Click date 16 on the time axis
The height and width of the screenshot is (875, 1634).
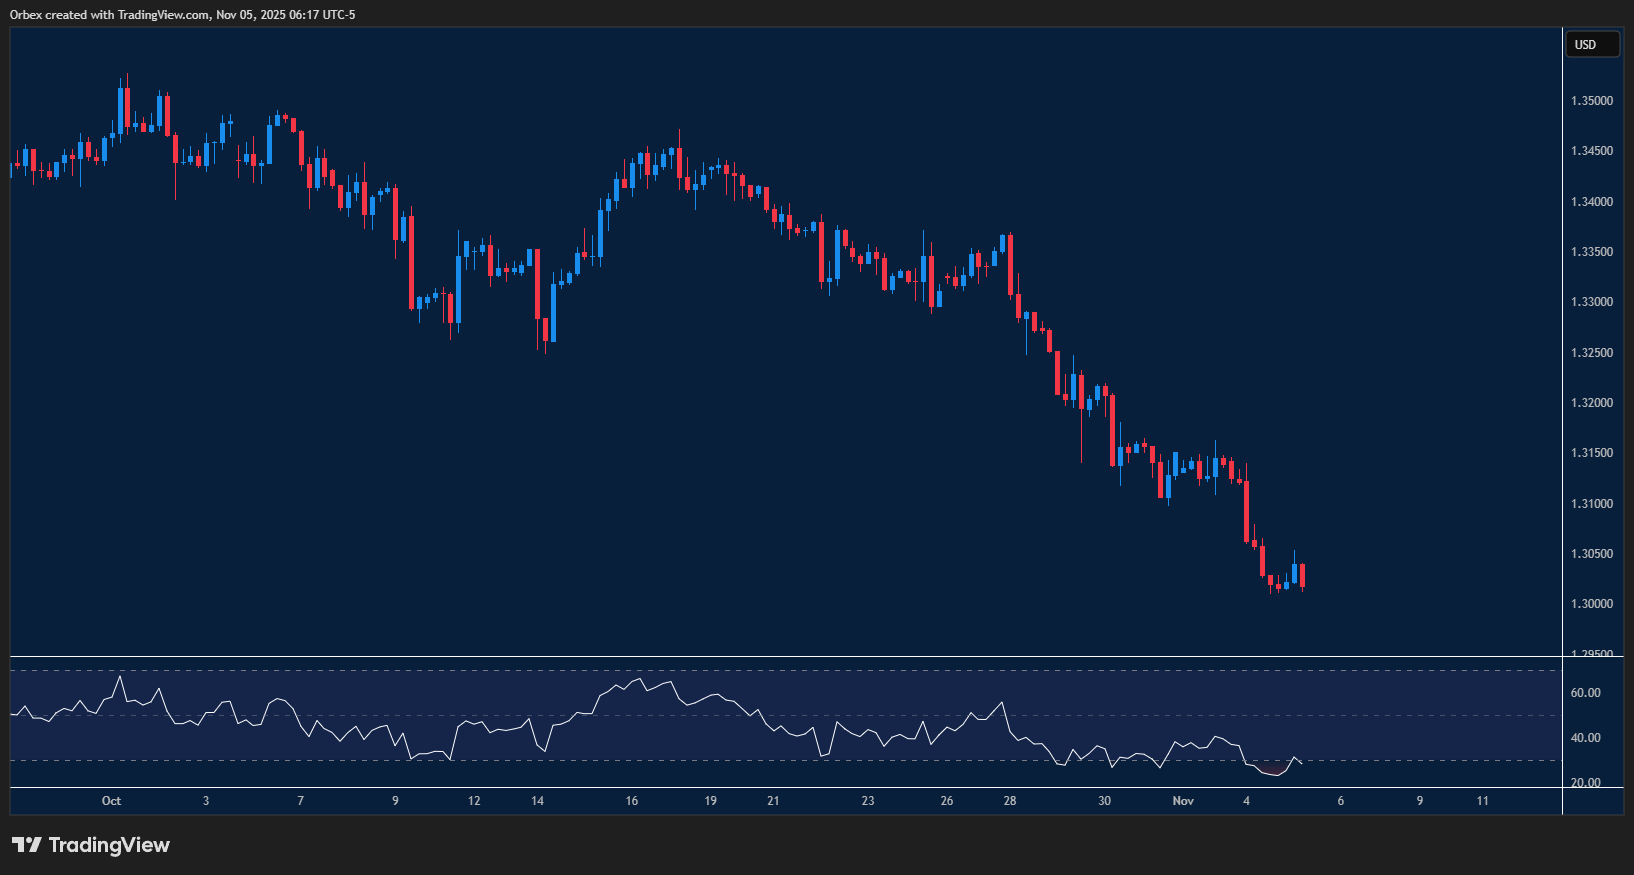point(632,801)
